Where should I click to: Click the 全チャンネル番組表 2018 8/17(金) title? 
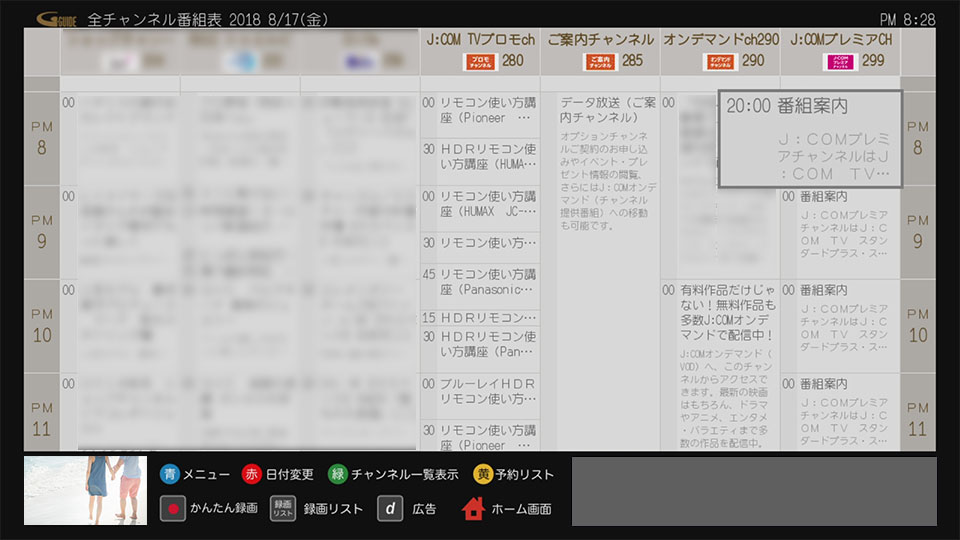[x=208, y=20]
